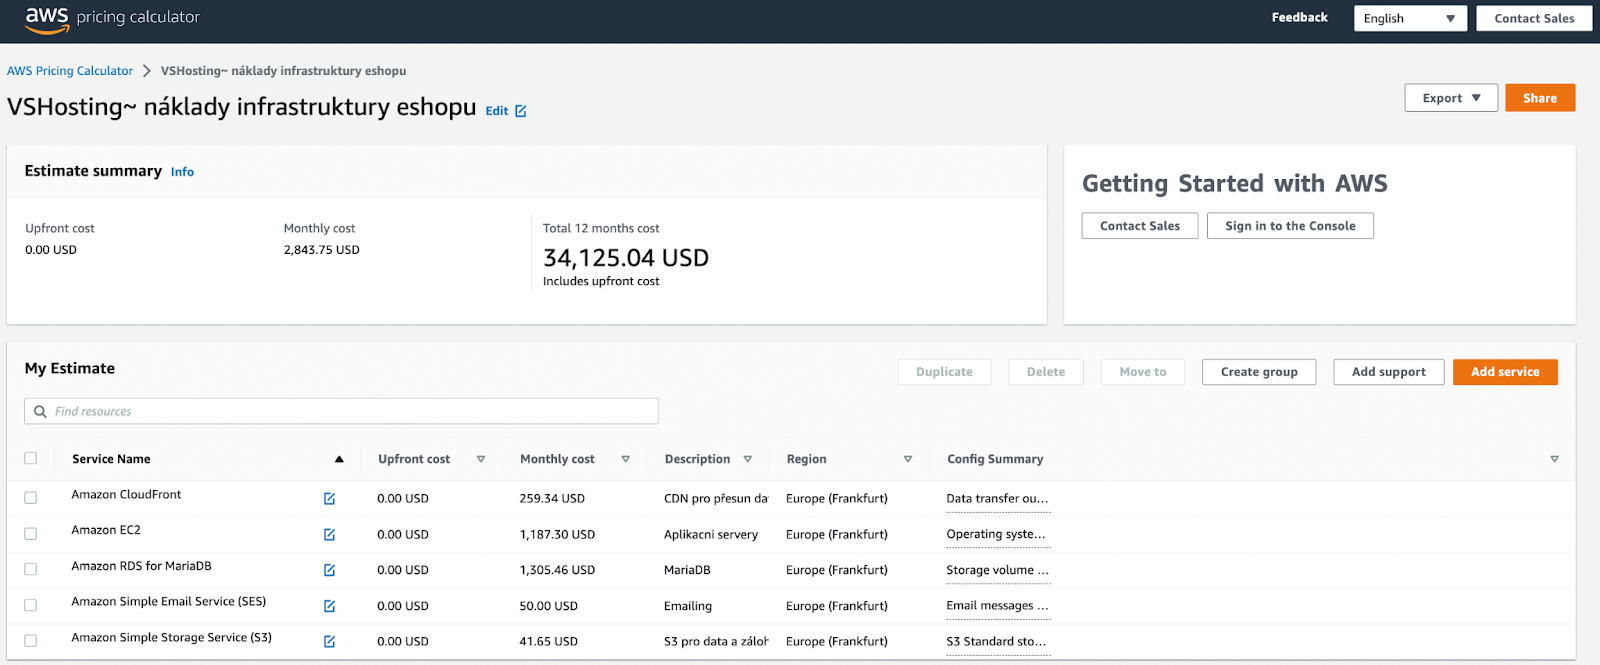Open the English language dropdown
The width and height of the screenshot is (1600, 665).
pyautogui.click(x=1410, y=18)
